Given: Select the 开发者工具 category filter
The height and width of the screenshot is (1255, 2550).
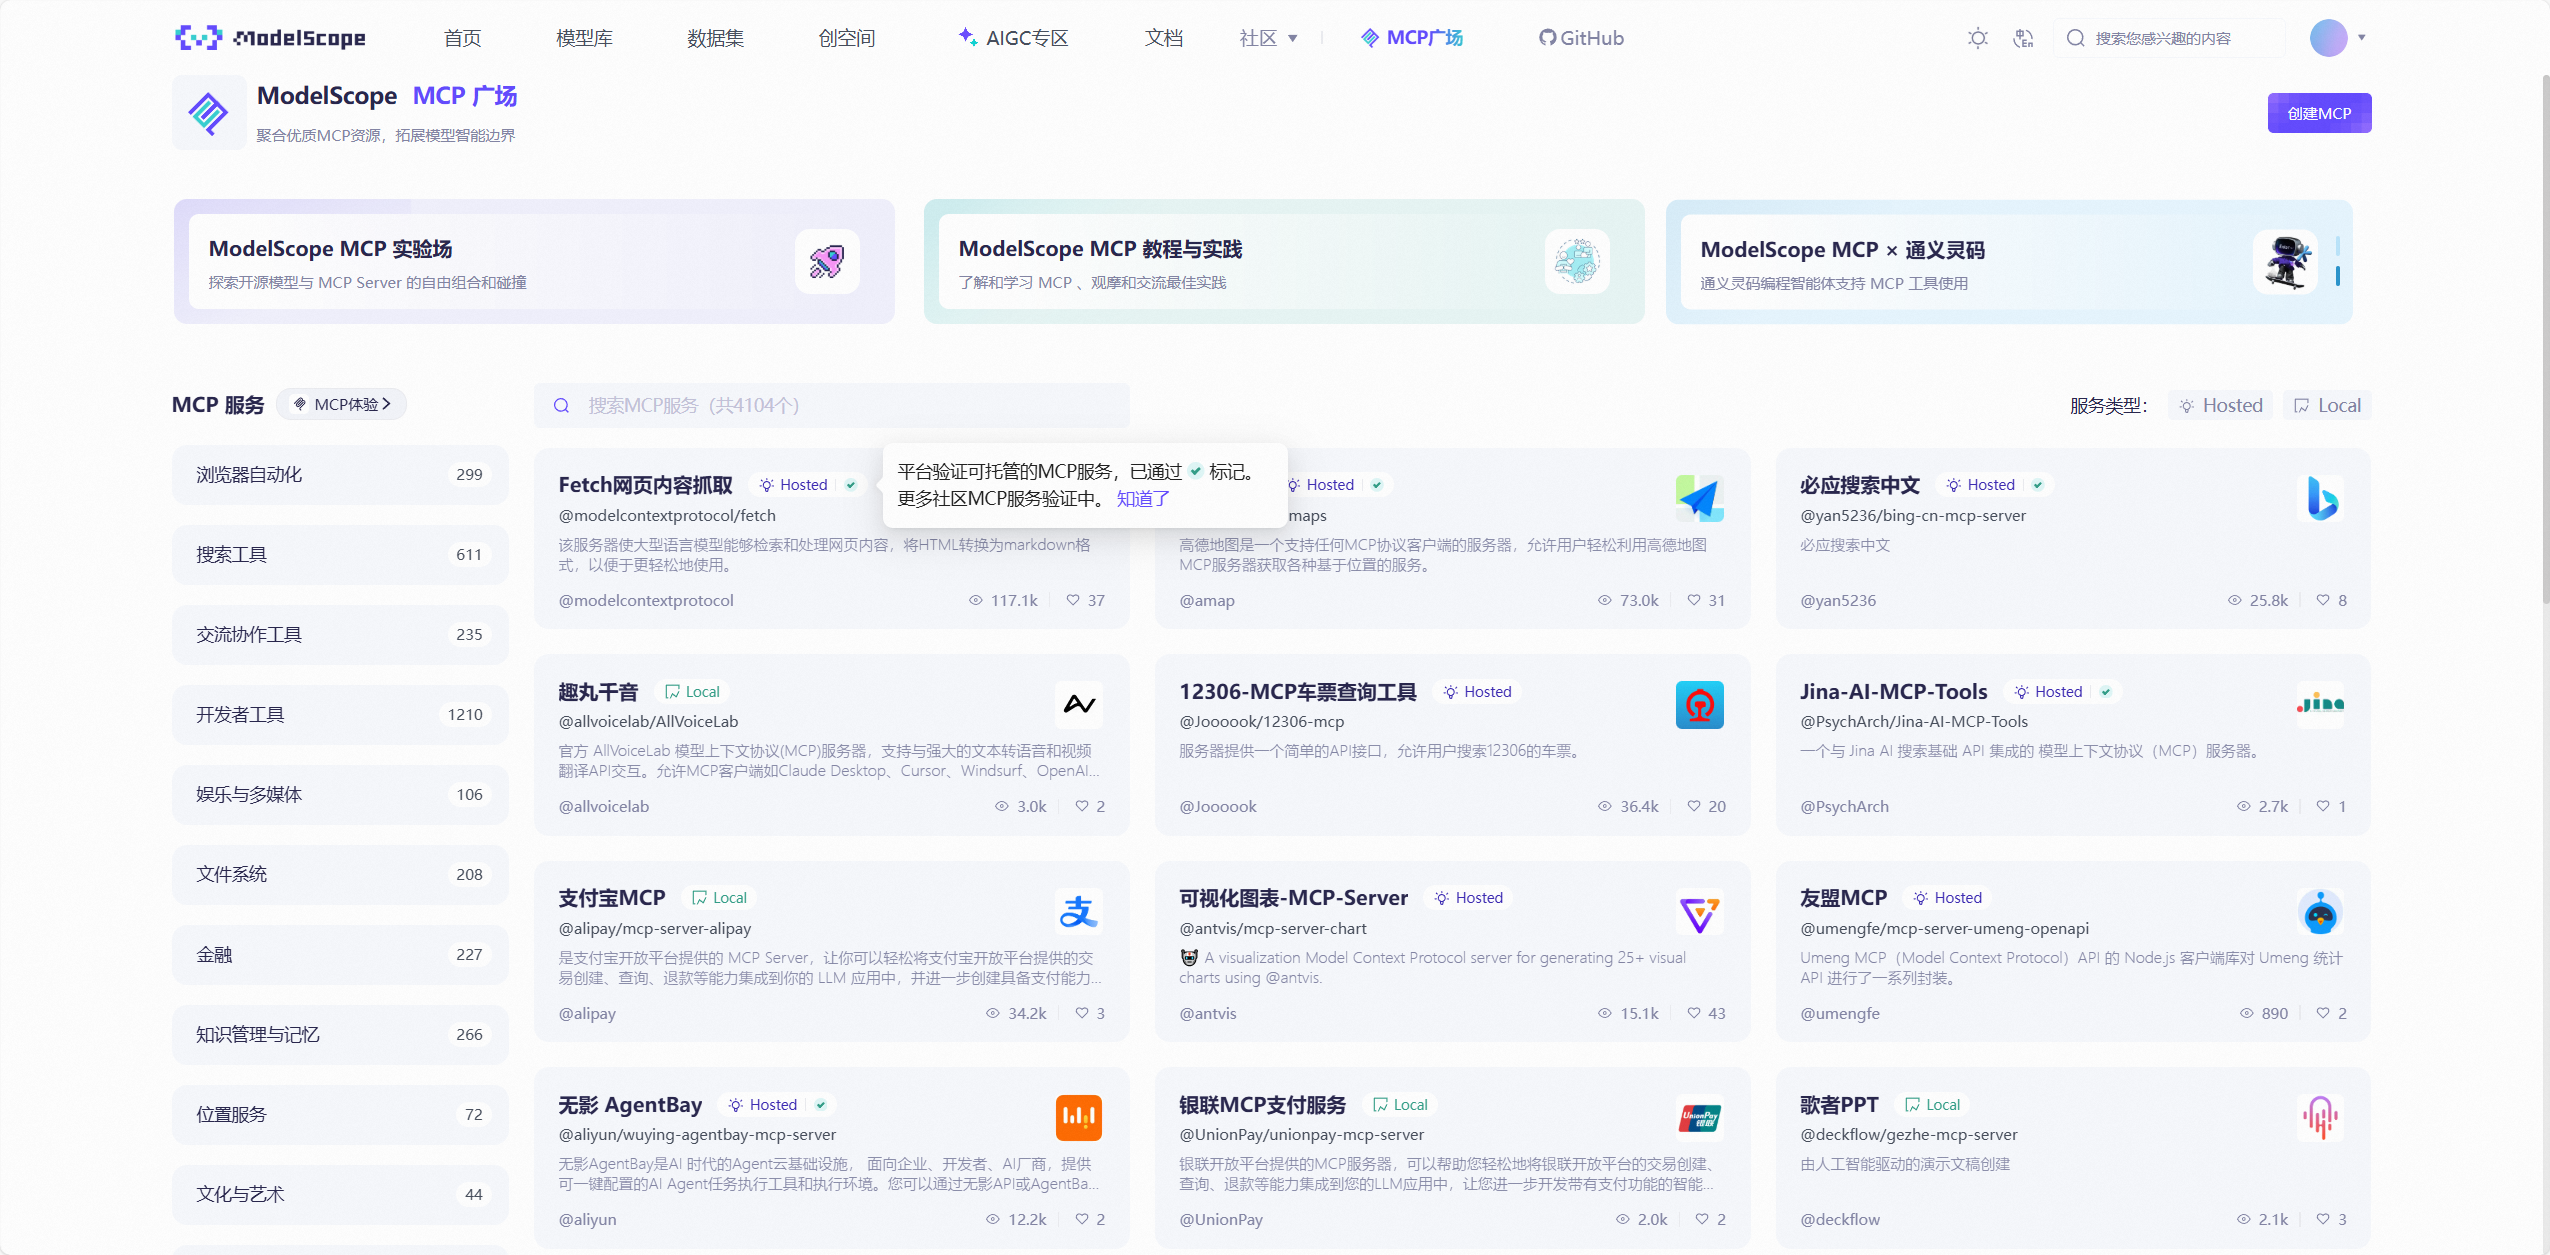Looking at the screenshot, I should click(340, 714).
